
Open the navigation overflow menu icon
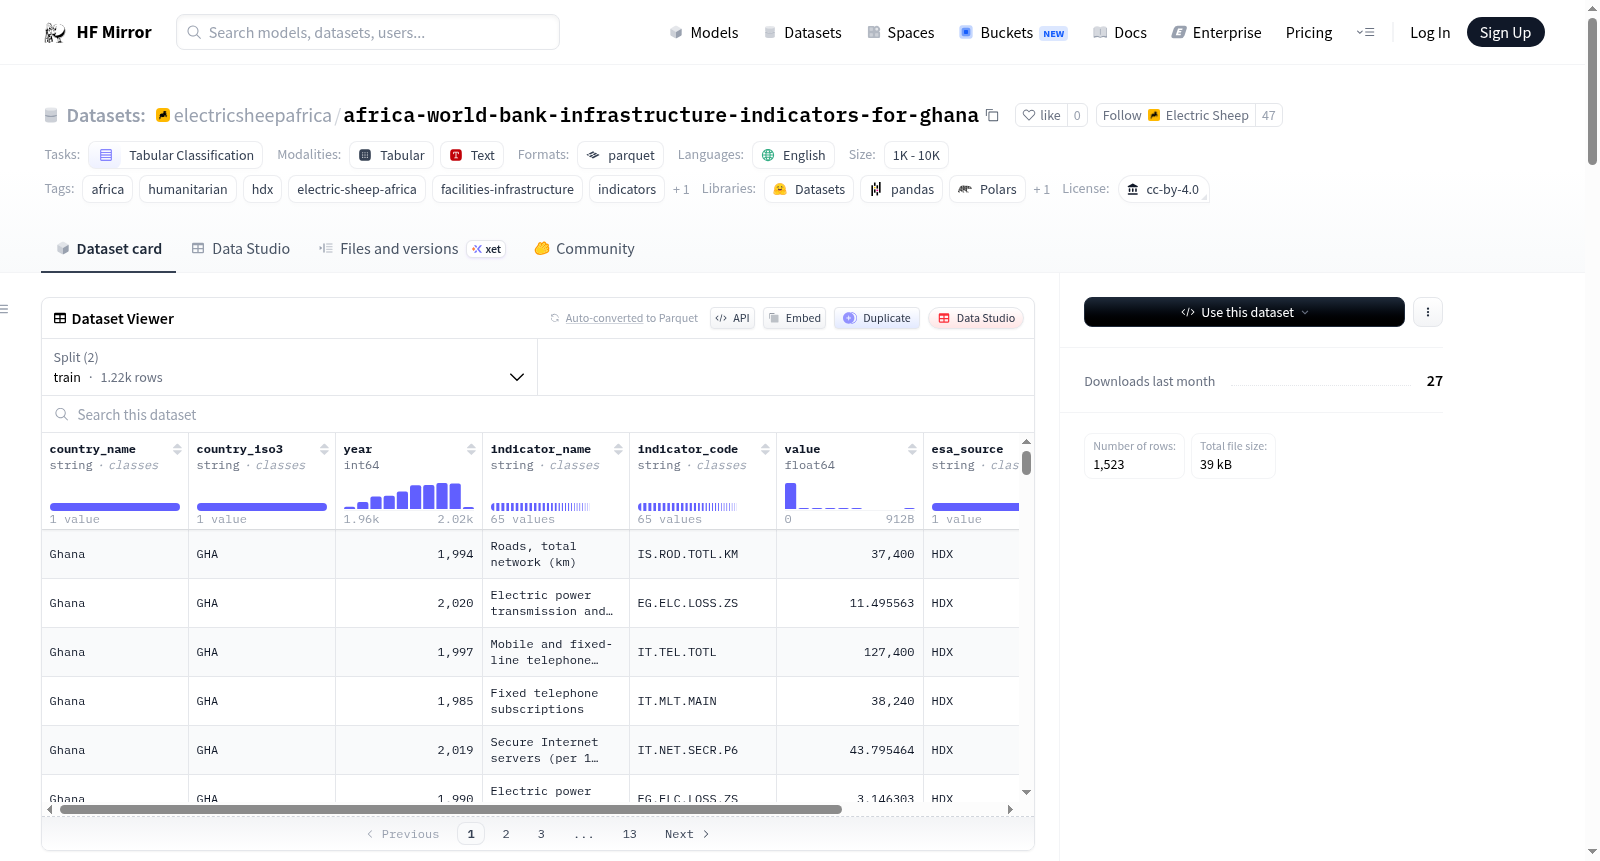pos(1365,32)
